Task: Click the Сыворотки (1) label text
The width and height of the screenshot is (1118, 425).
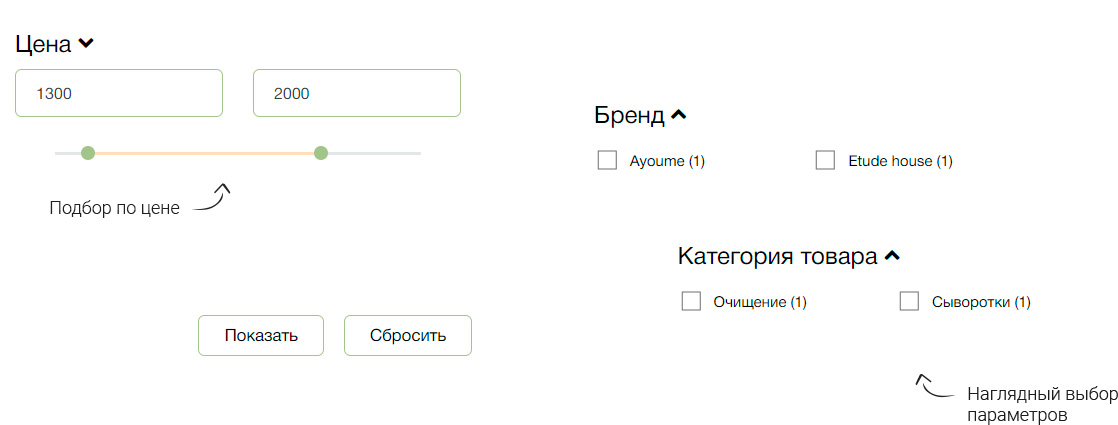Action: [980, 302]
